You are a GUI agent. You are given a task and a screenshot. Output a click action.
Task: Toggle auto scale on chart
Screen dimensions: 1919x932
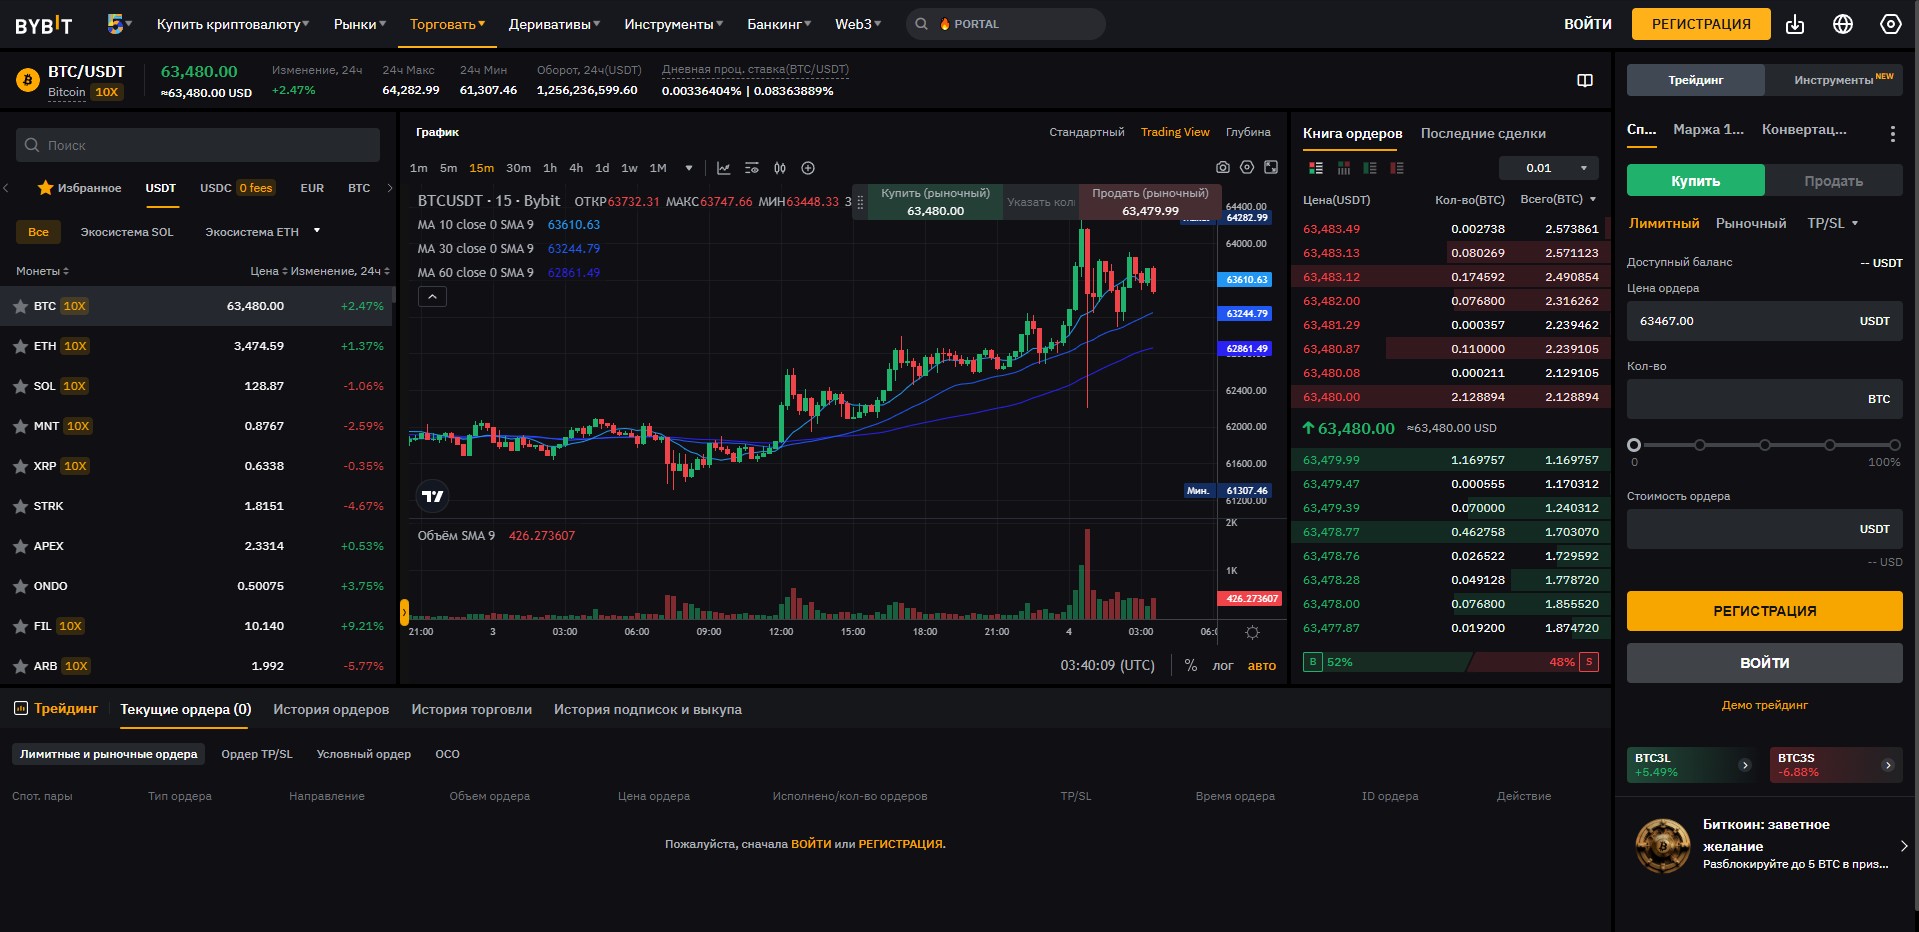coord(1262,665)
